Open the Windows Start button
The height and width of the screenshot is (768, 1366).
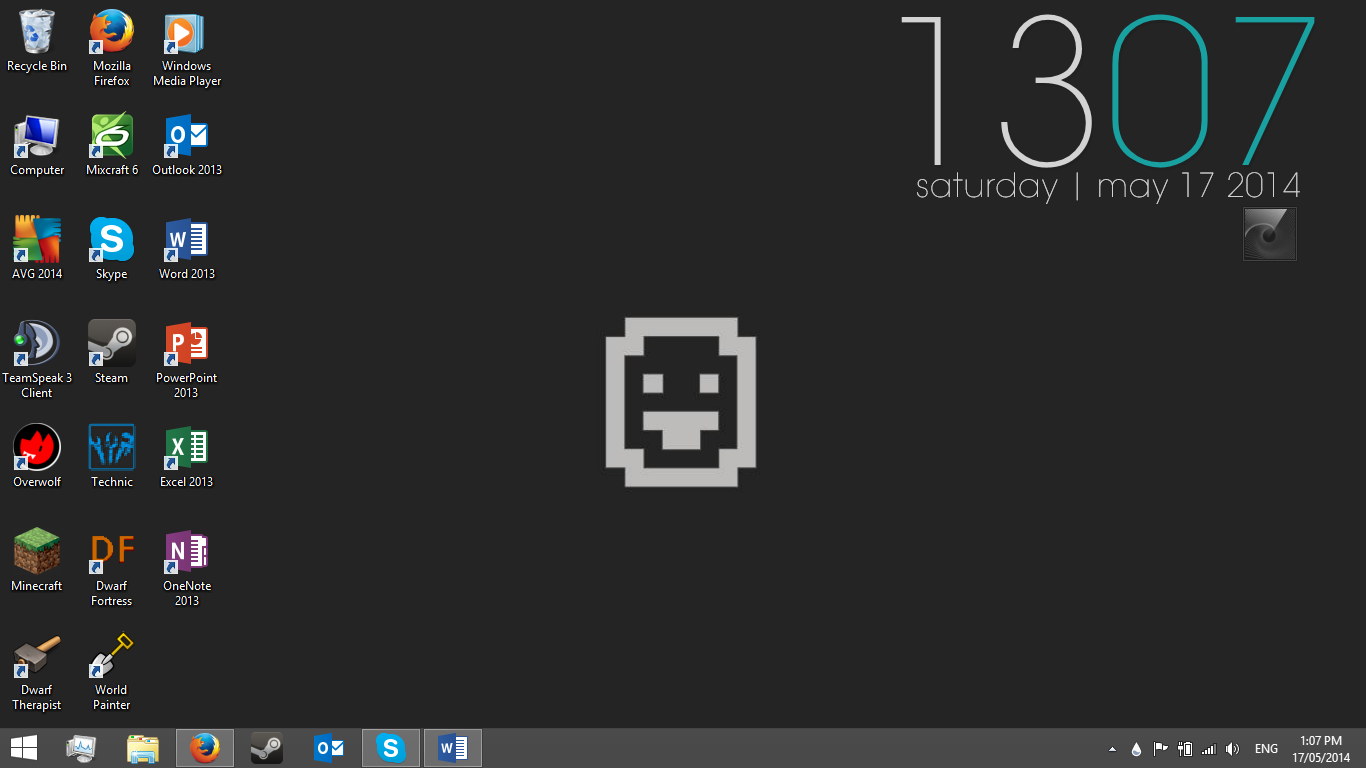click(23, 748)
